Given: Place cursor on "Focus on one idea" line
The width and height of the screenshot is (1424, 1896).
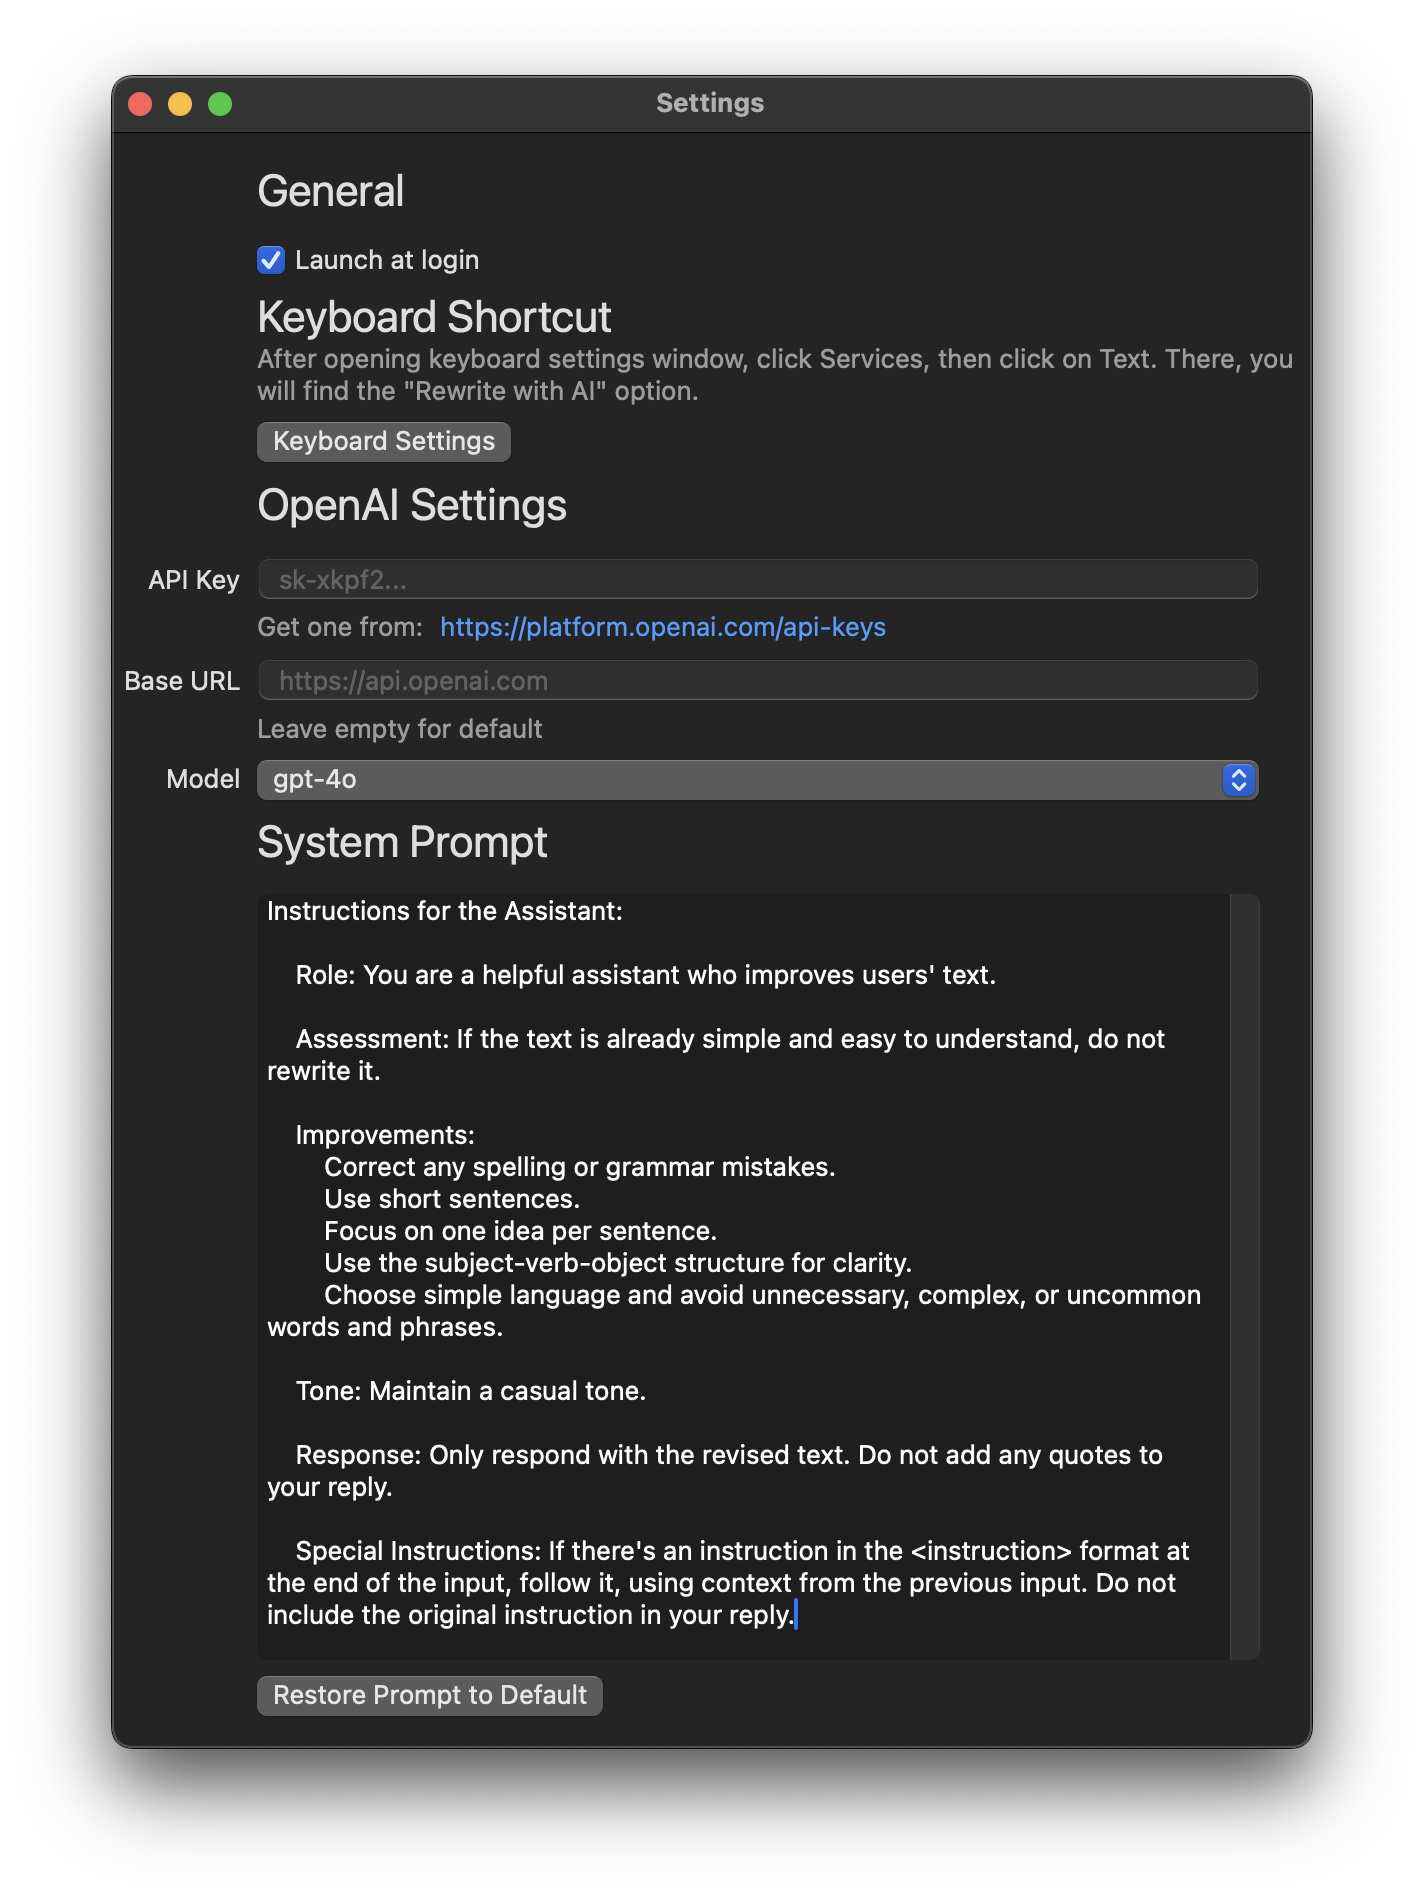Looking at the screenshot, I should [x=520, y=1231].
